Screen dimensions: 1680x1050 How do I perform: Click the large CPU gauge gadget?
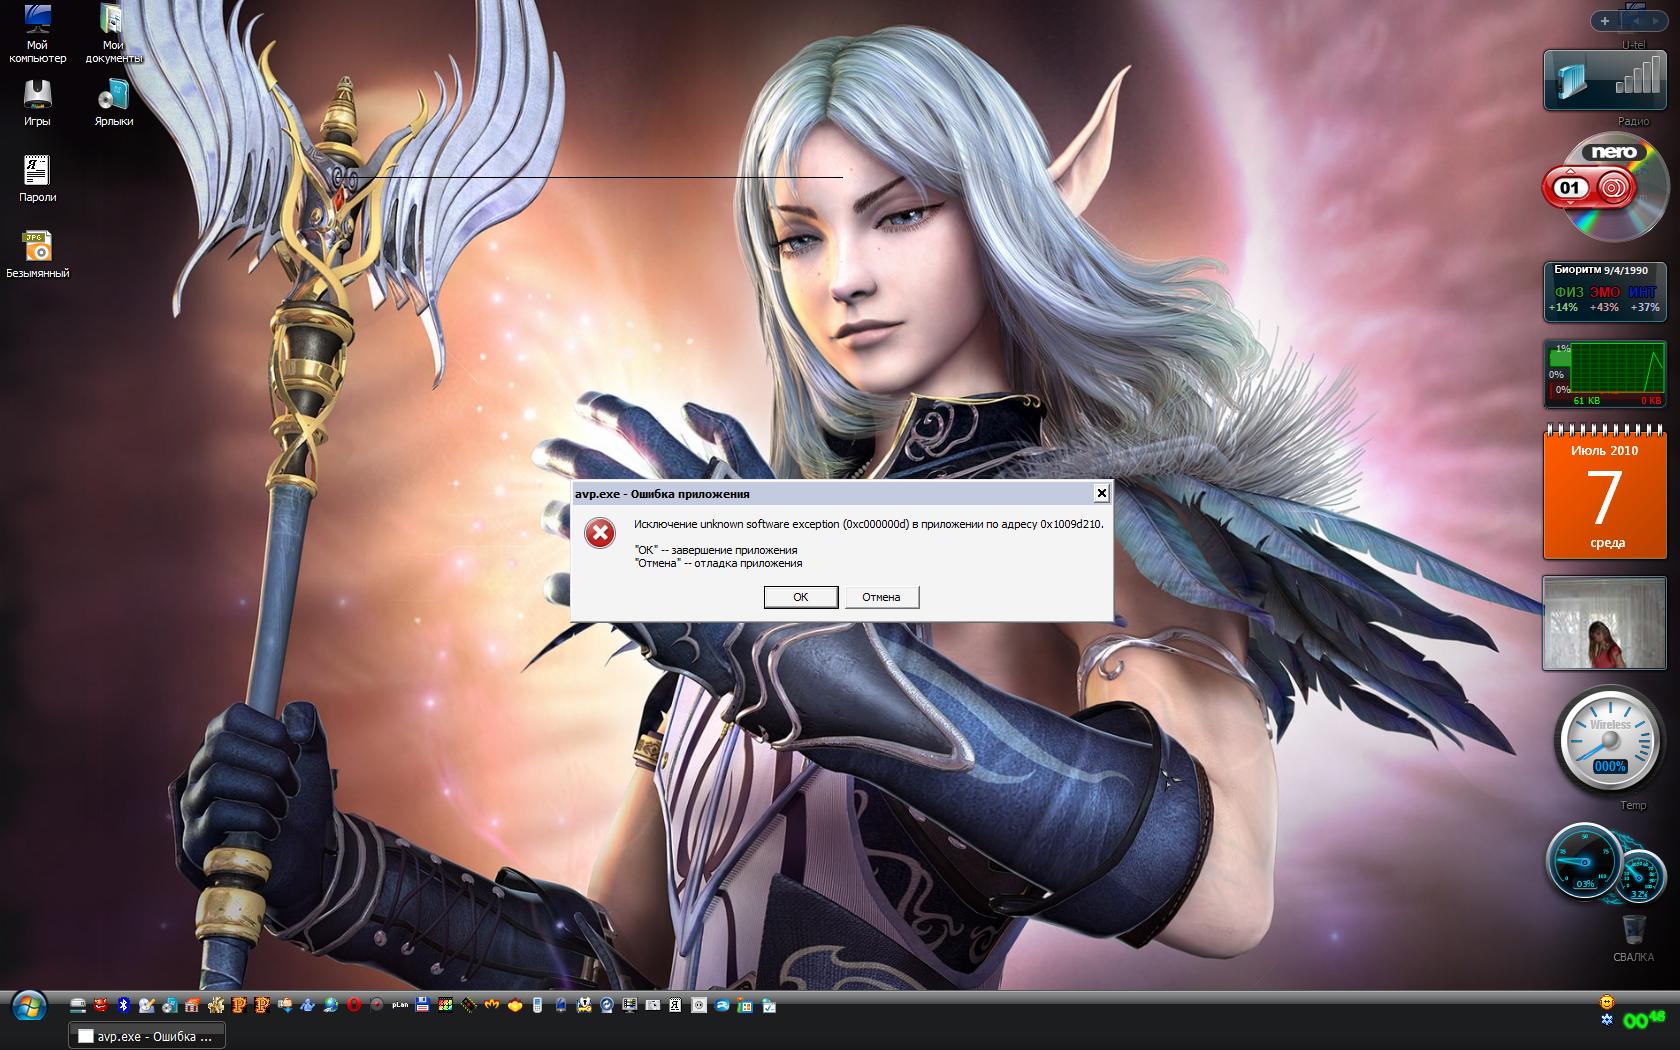[1584, 861]
